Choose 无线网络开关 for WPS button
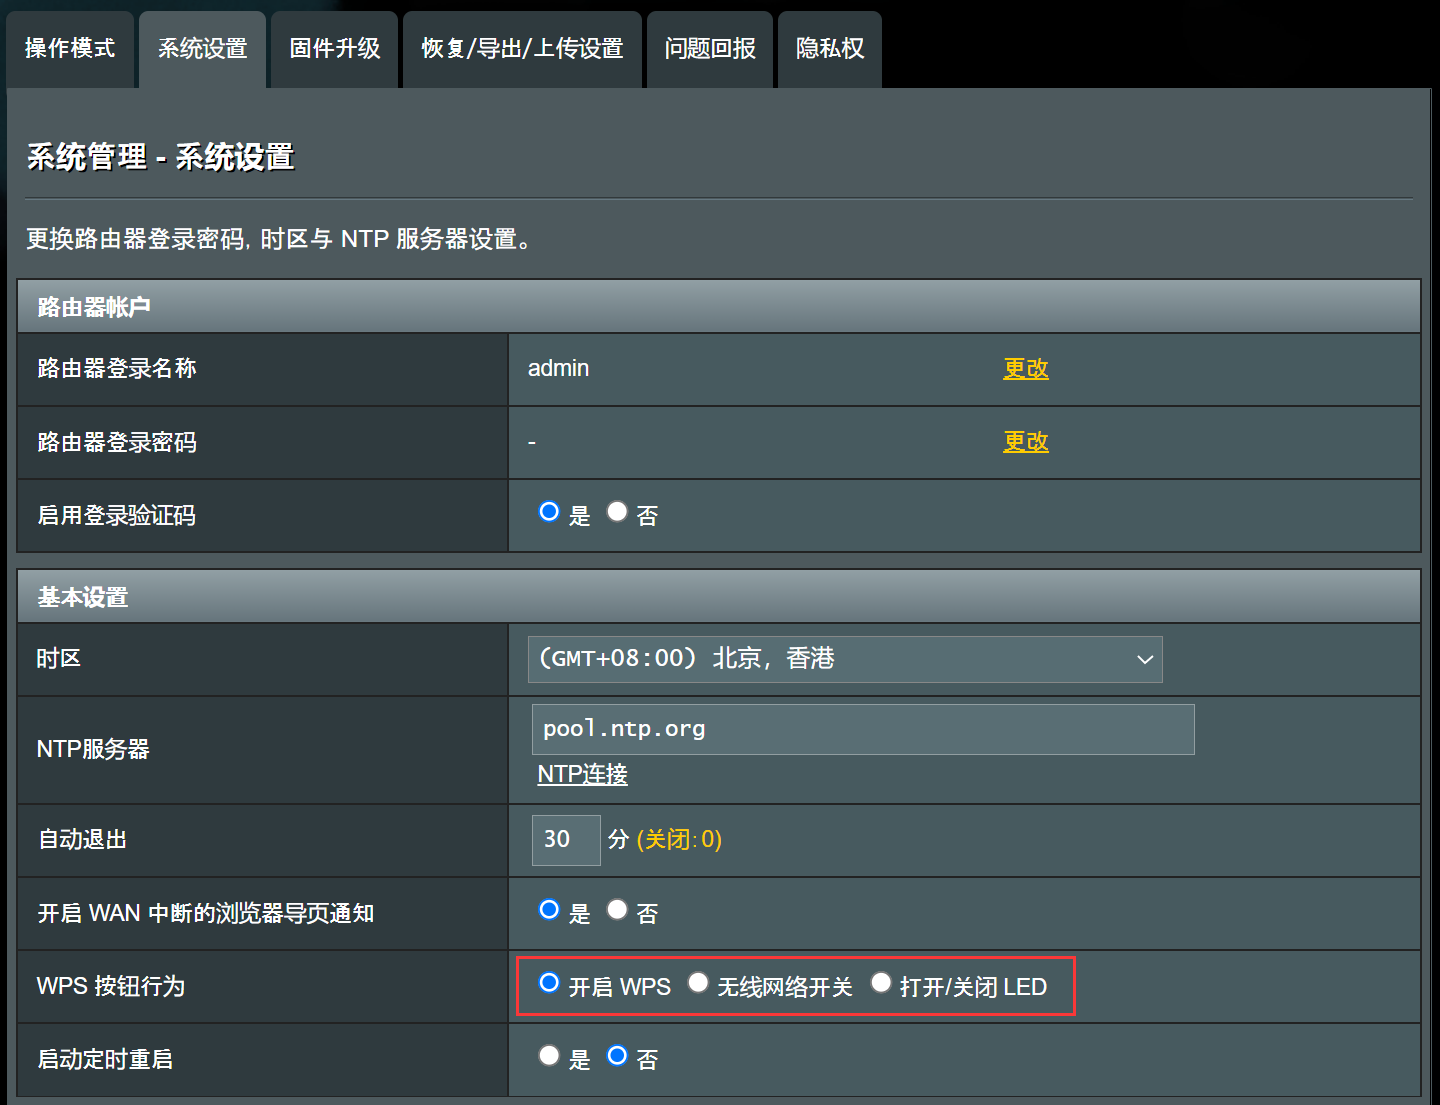The image size is (1440, 1105). (698, 983)
